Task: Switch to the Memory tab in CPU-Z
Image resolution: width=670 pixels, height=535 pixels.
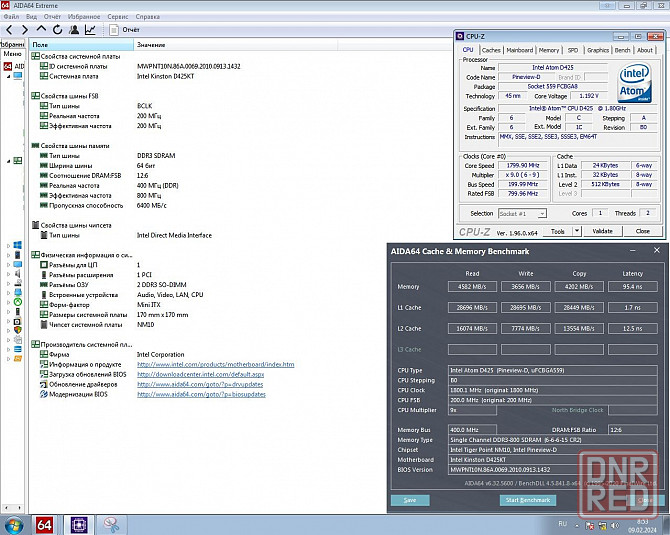Action: tap(549, 50)
